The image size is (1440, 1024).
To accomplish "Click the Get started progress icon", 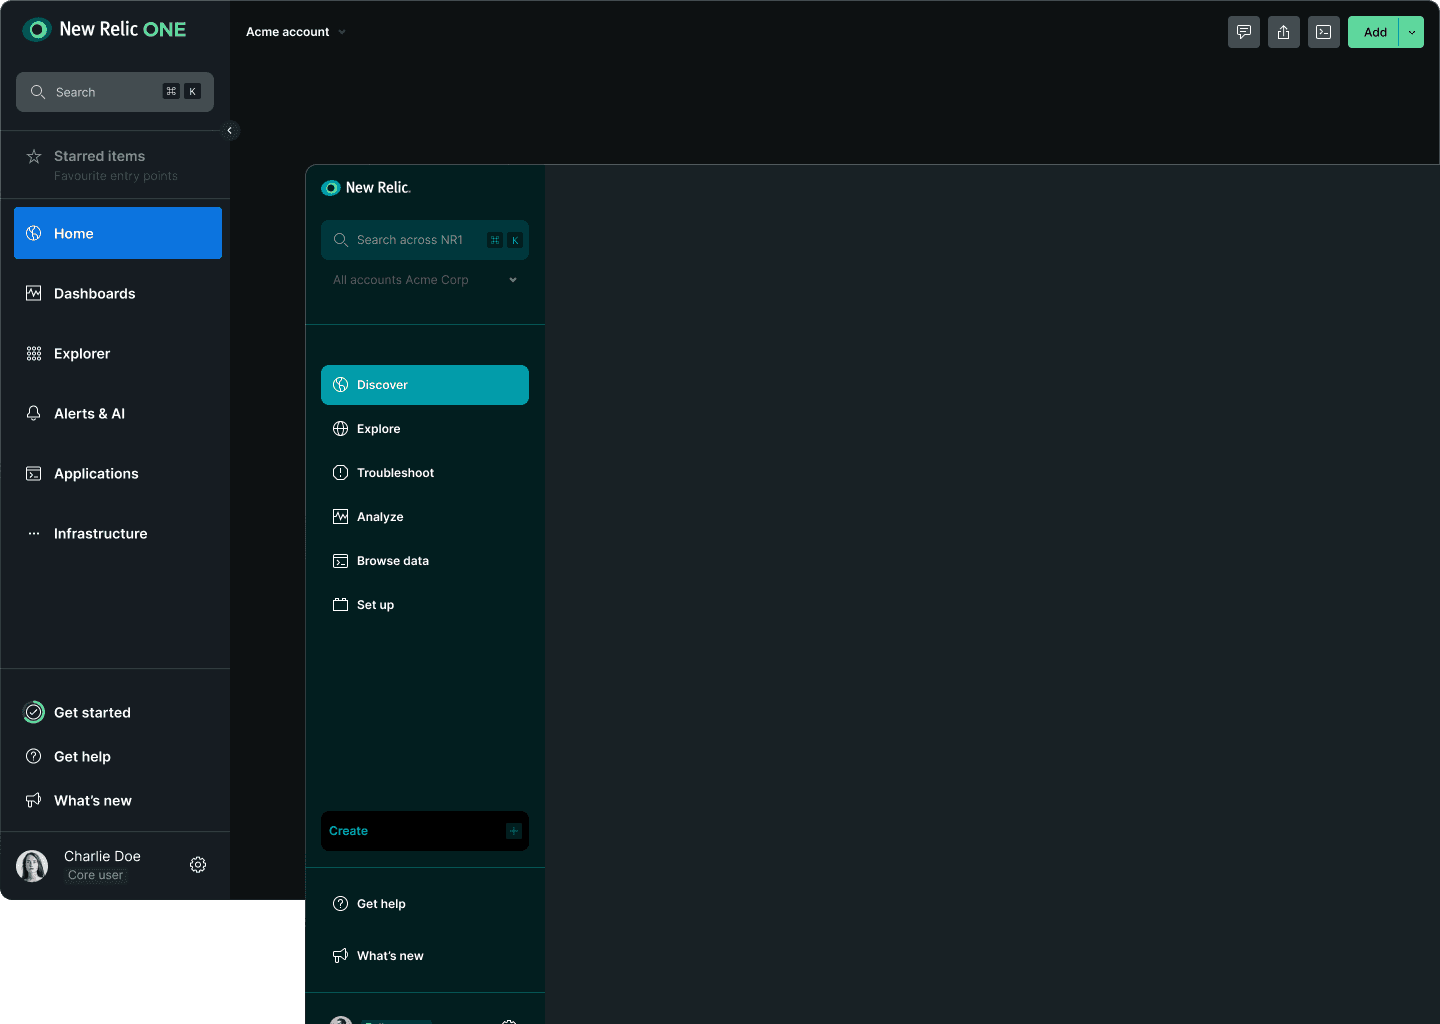I will 34,712.
